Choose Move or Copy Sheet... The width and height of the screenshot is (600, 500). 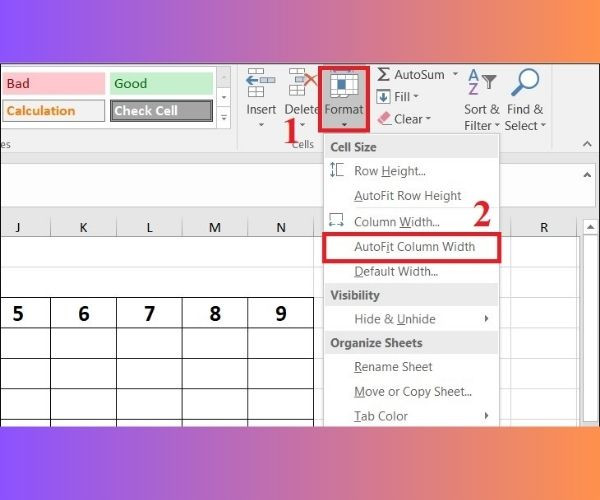[x=411, y=391]
